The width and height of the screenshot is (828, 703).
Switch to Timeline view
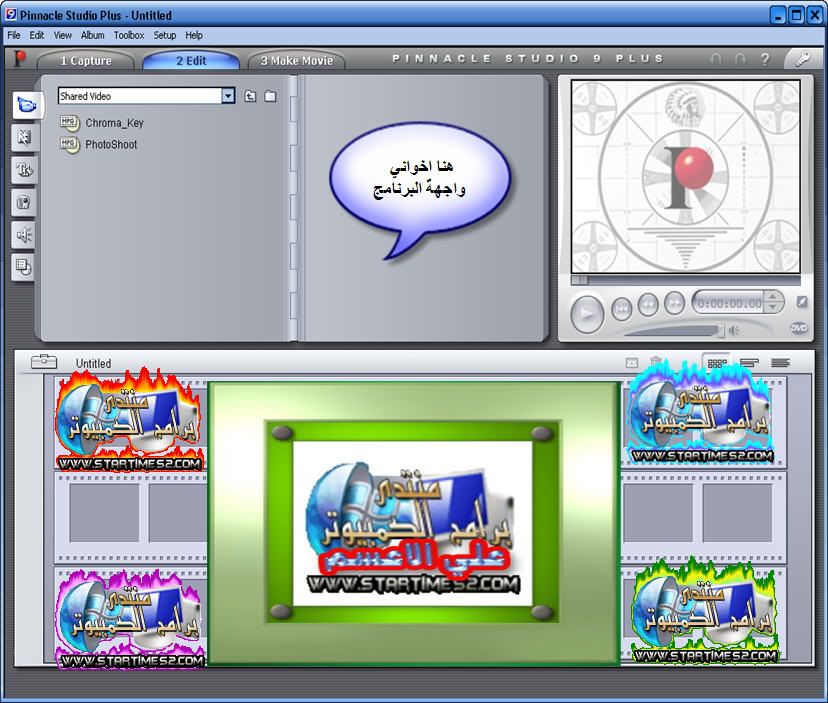pyautogui.click(x=749, y=362)
